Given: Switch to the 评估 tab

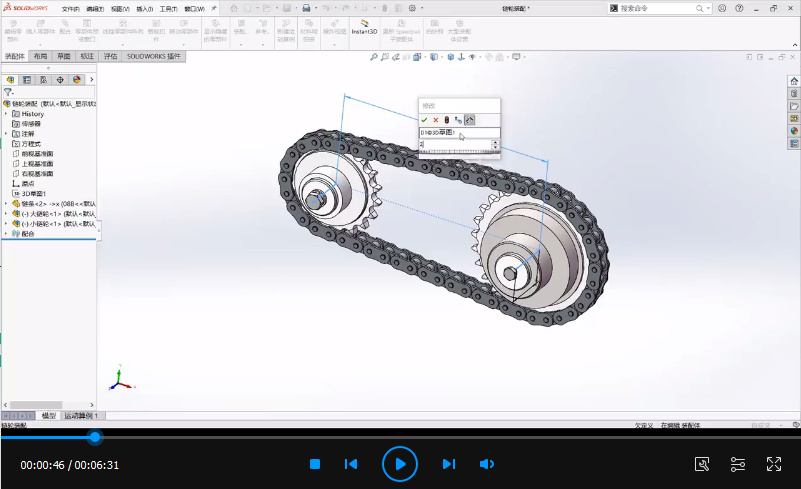Looking at the screenshot, I should point(110,56).
